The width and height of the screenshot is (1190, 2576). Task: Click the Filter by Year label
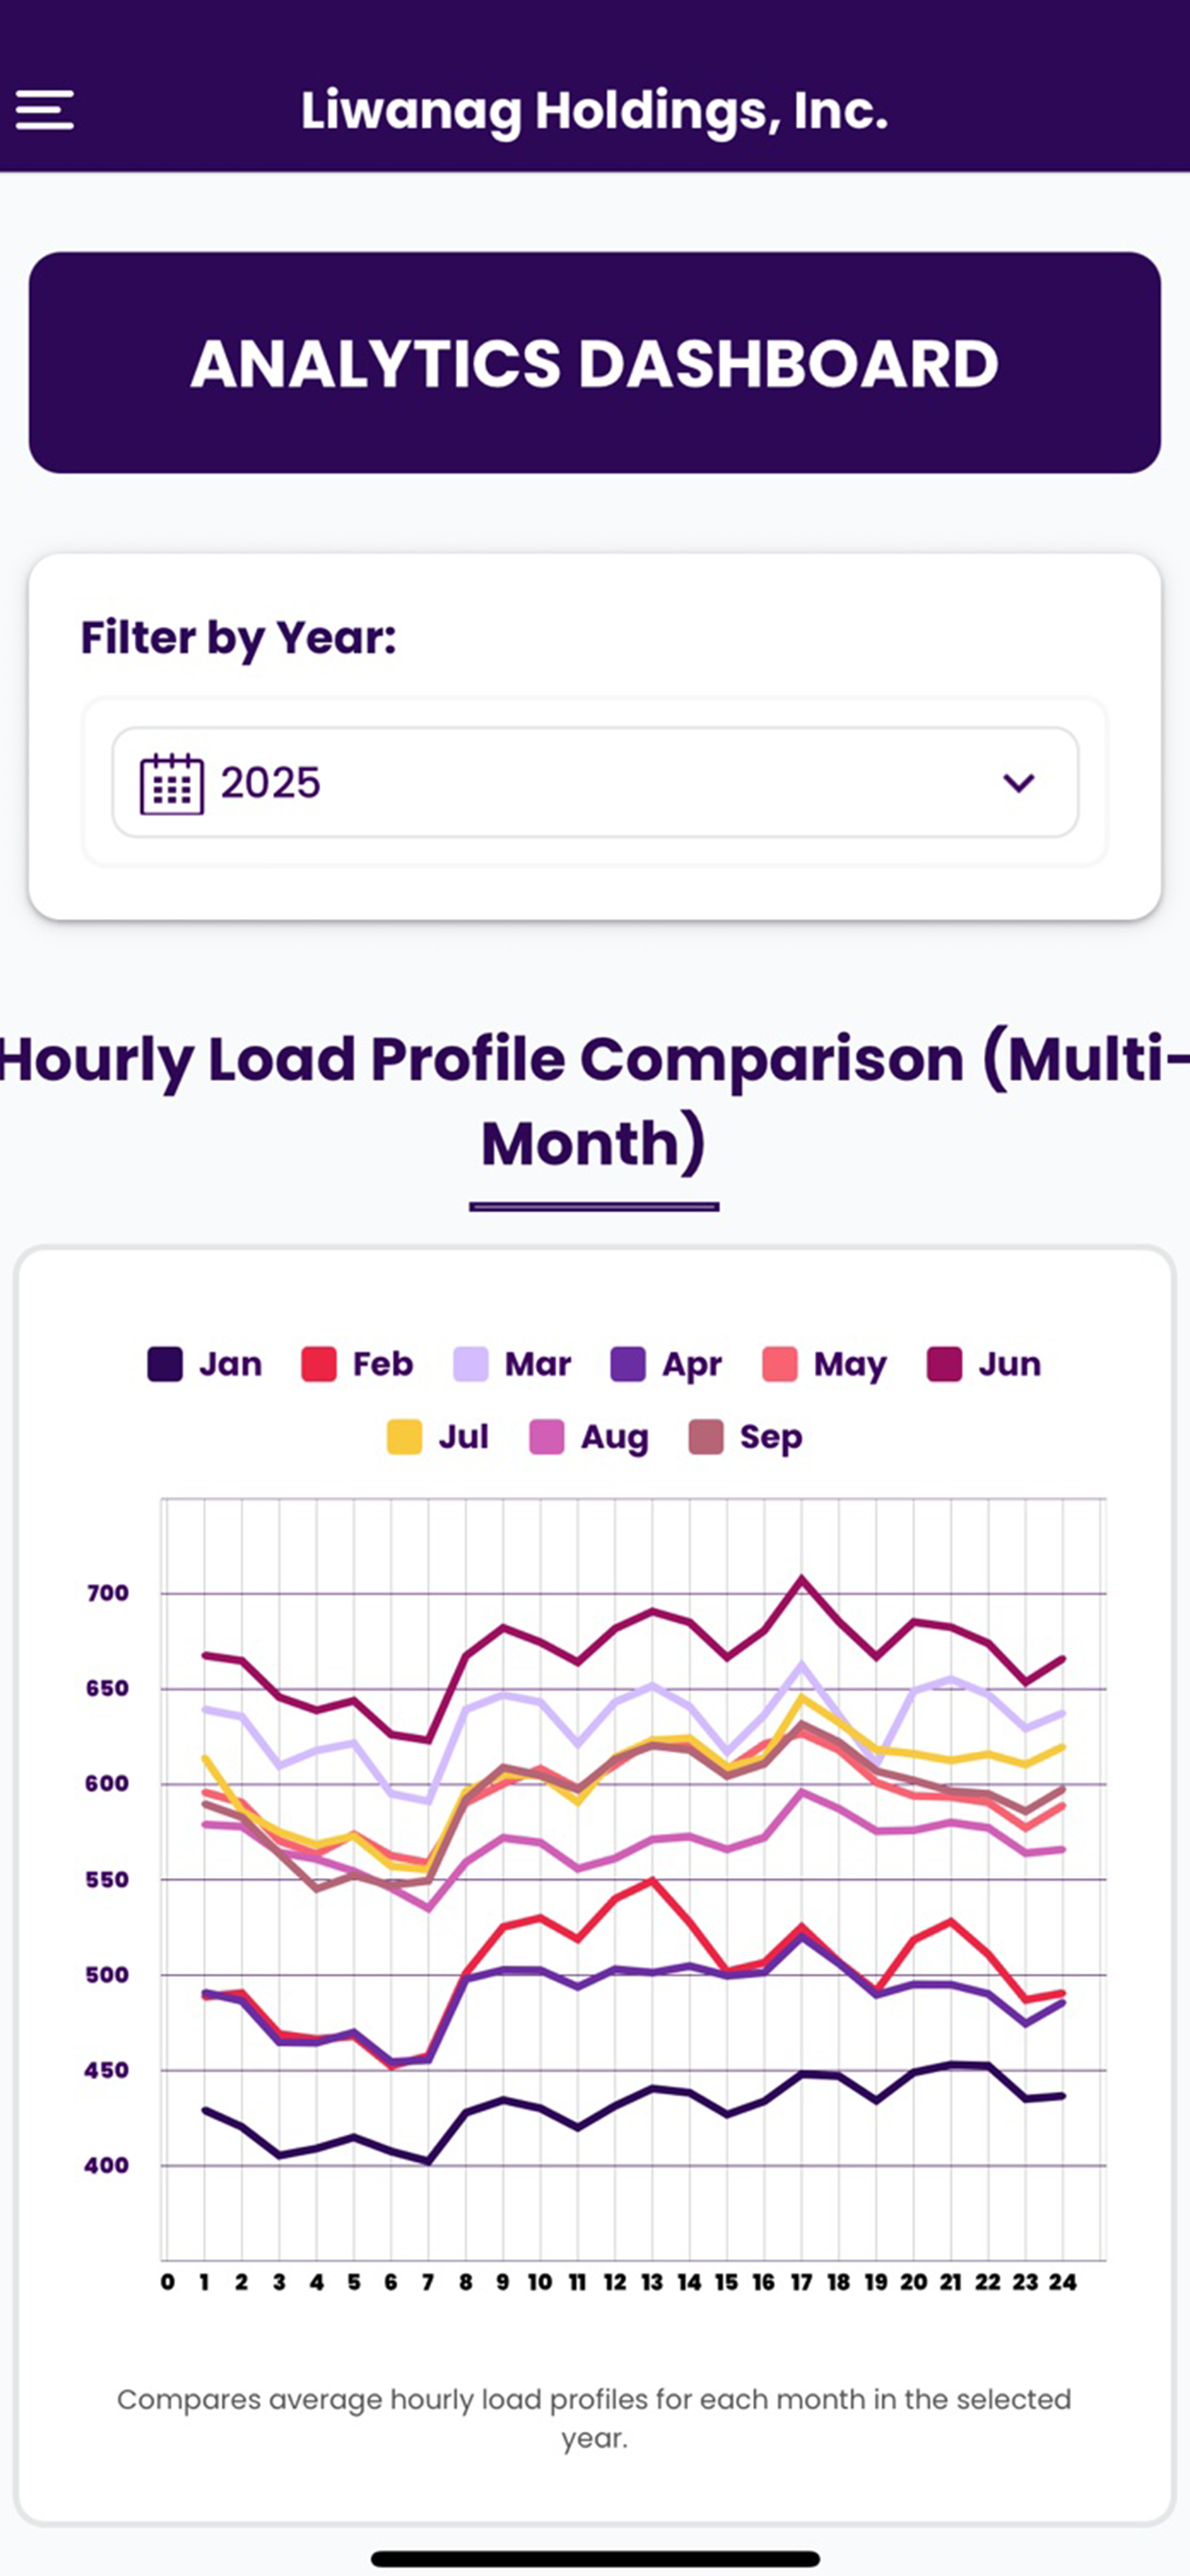click(x=238, y=638)
